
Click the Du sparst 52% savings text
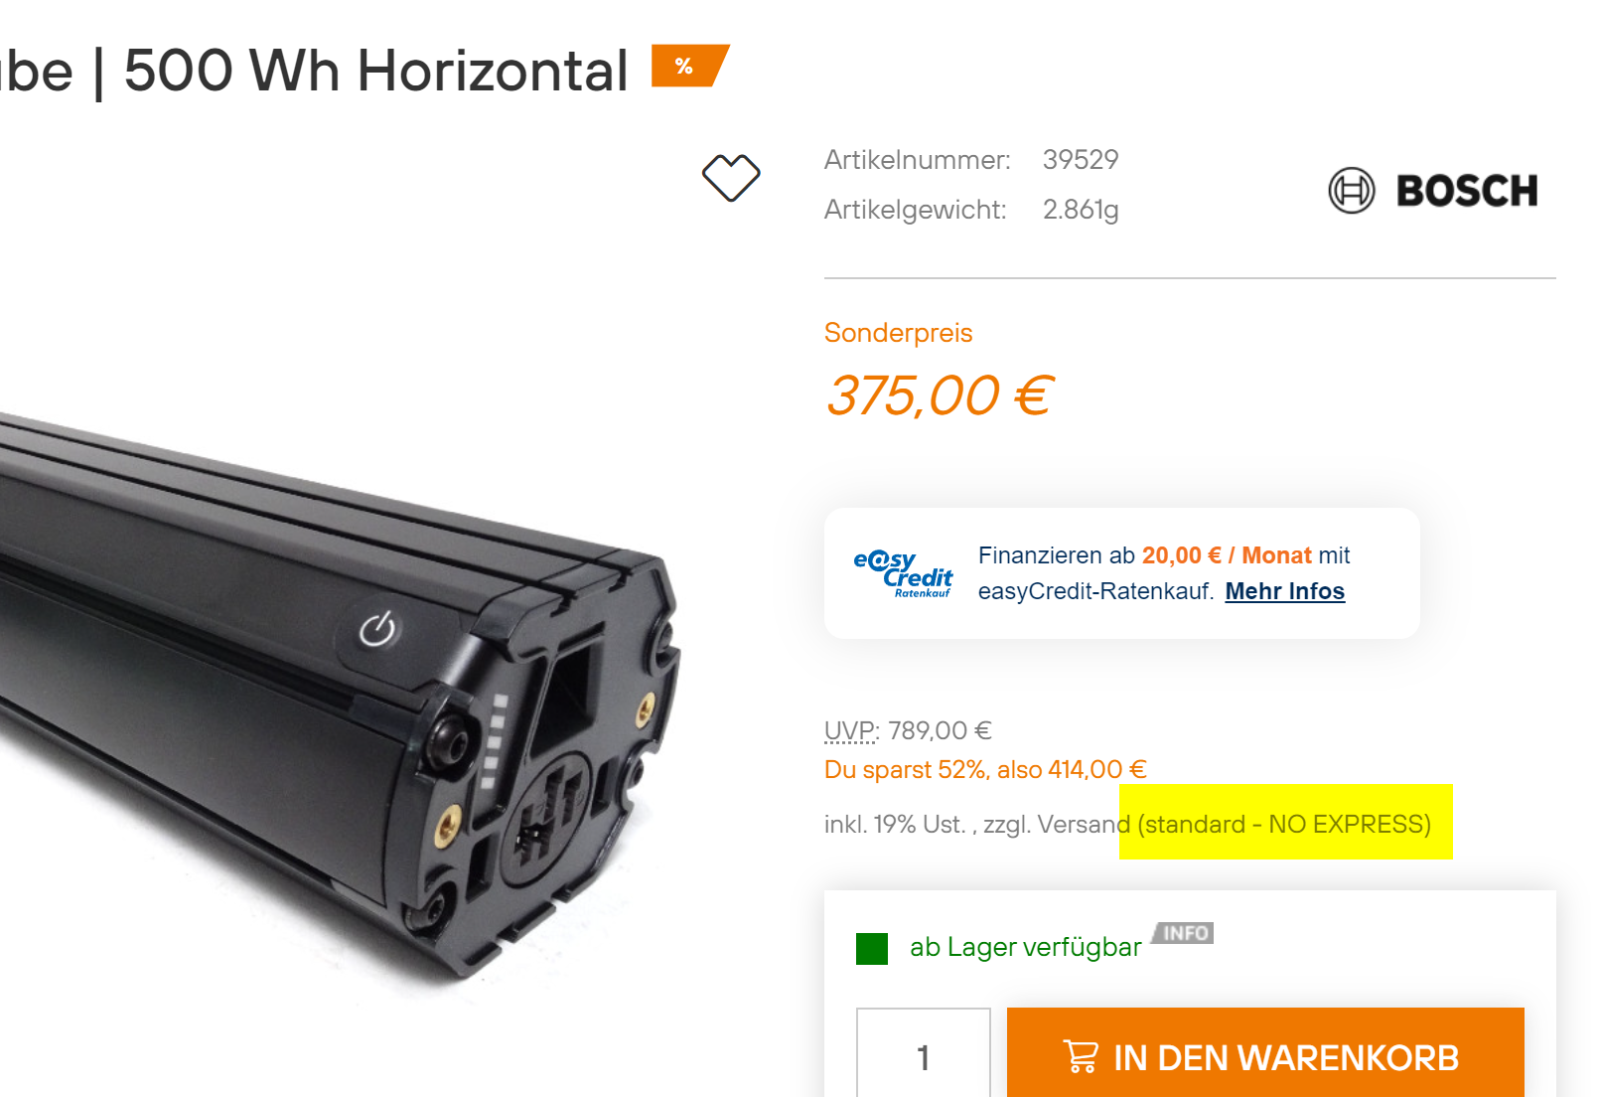point(985,769)
